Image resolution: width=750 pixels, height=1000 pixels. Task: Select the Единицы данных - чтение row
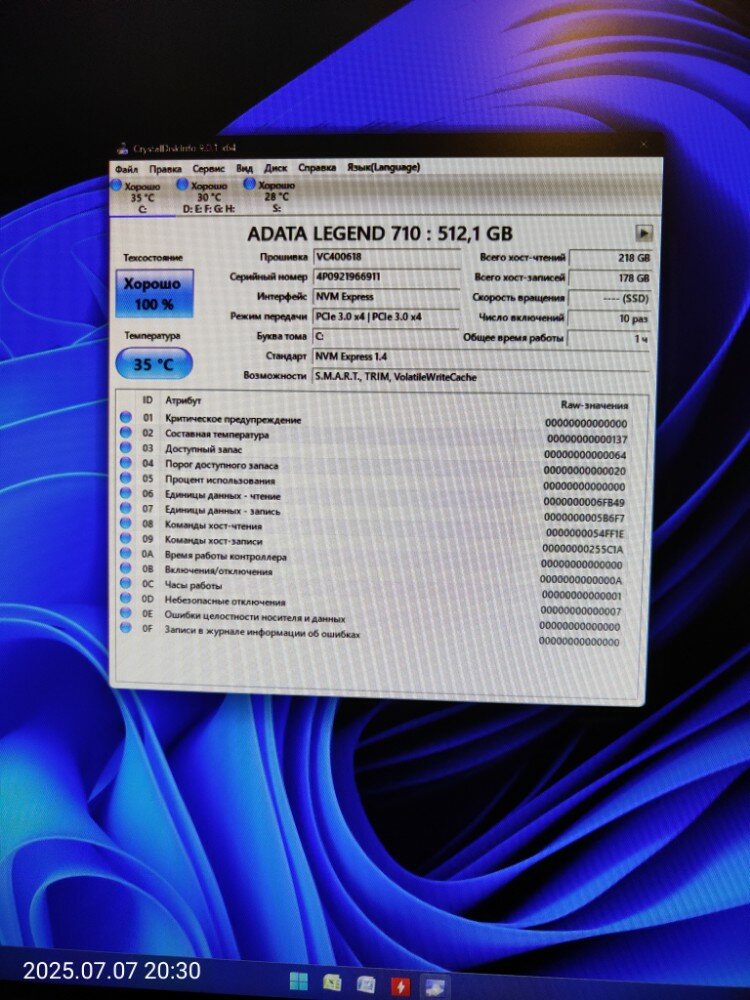point(383,497)
